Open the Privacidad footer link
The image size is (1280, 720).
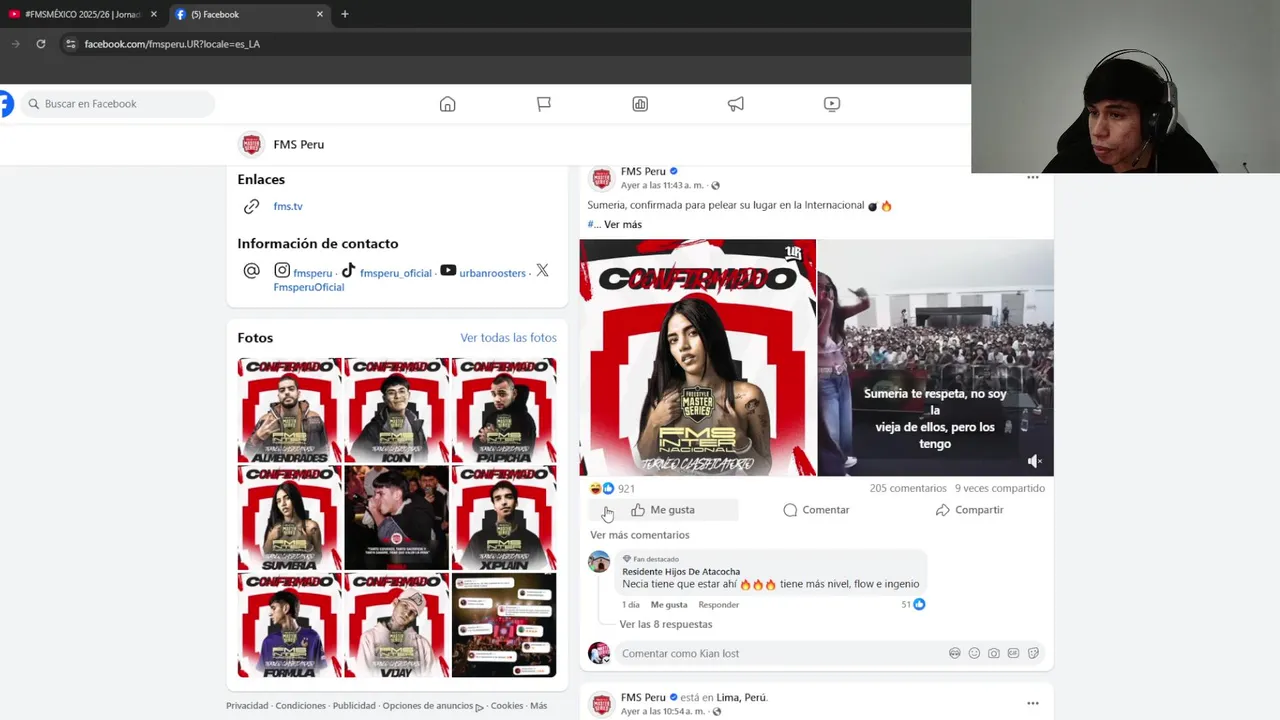tap(247, 706)
